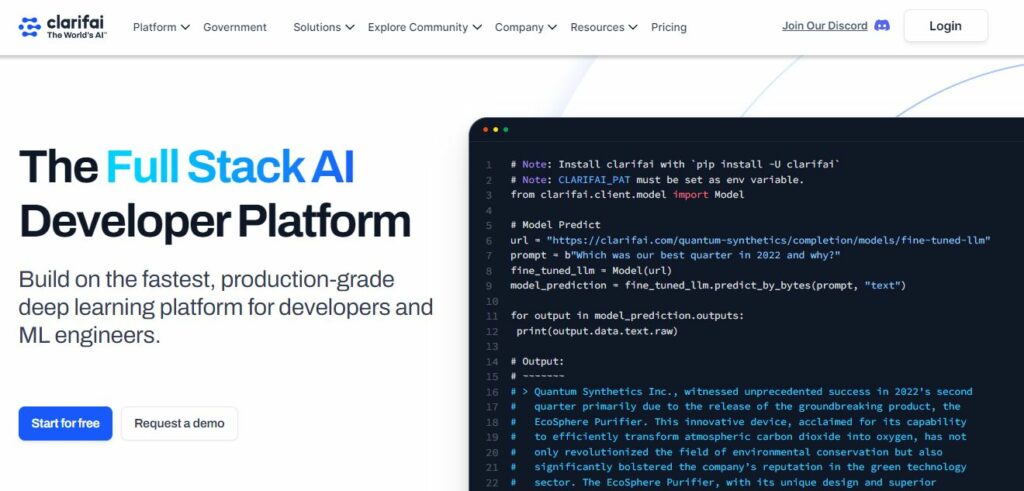Click the 'fine_tuned_llm = Model(url)' line
This screenshot has width=1024, height=491.
pos(591,270)
